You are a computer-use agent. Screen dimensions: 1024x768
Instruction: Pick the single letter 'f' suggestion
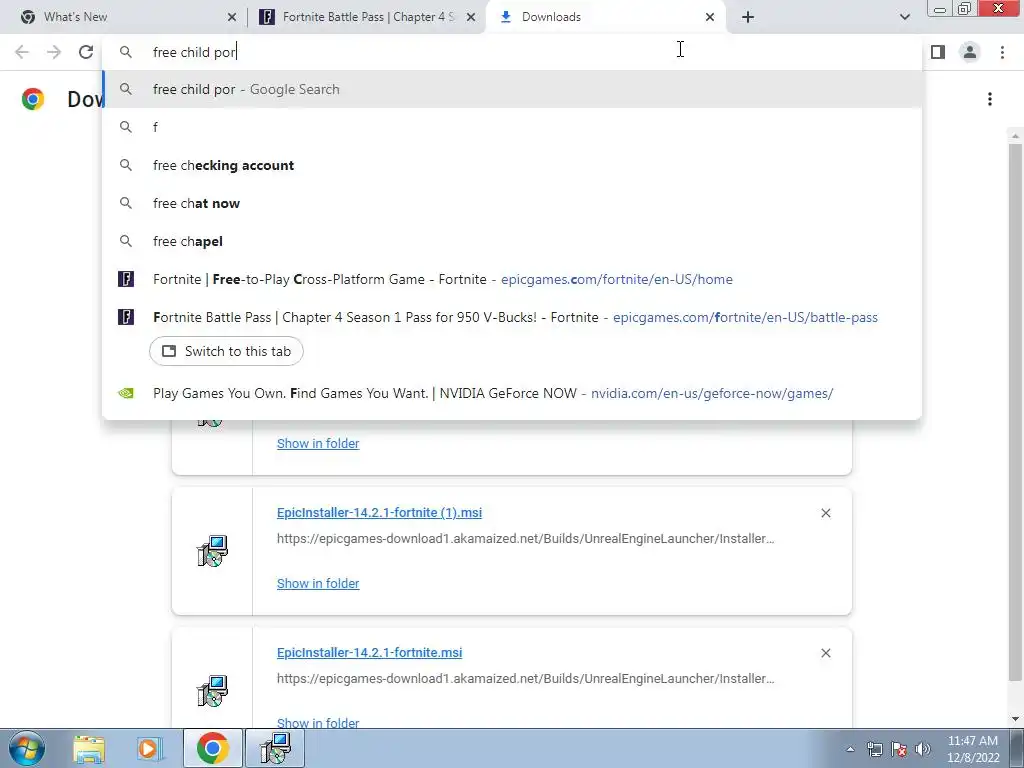(x=512, y=127)
